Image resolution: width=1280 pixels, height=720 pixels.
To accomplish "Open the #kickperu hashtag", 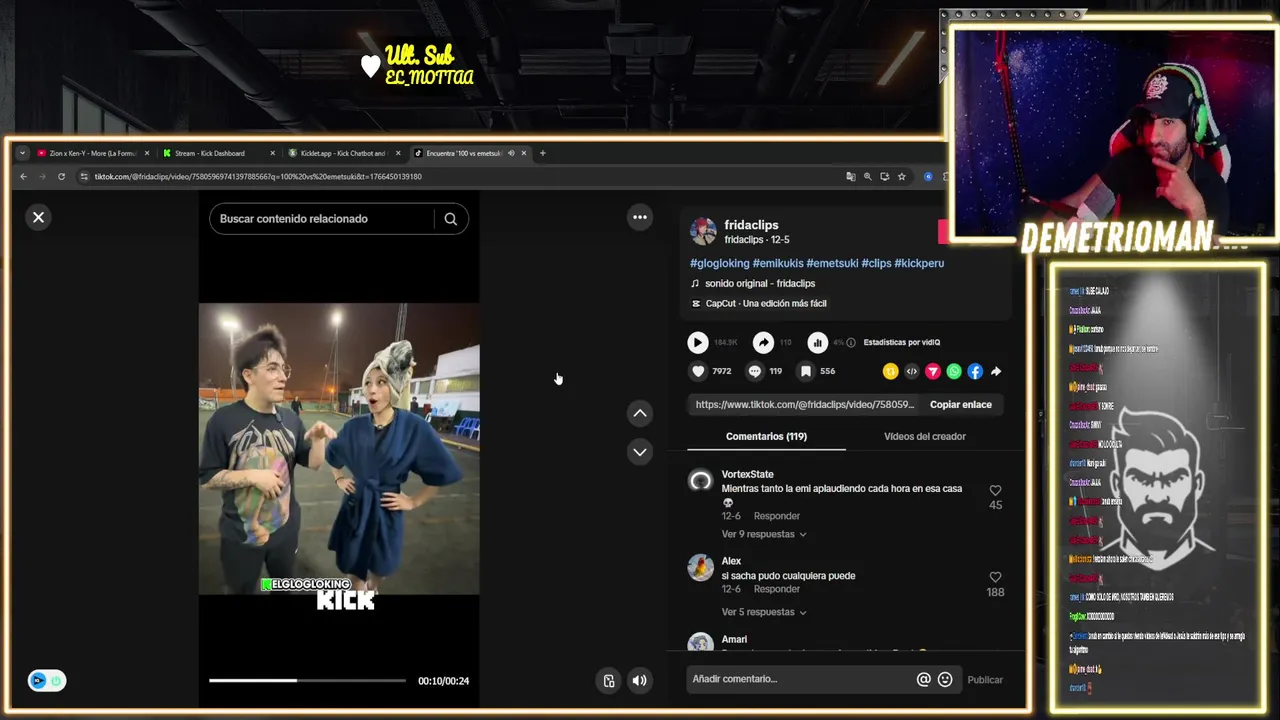I will coord(919,263).
